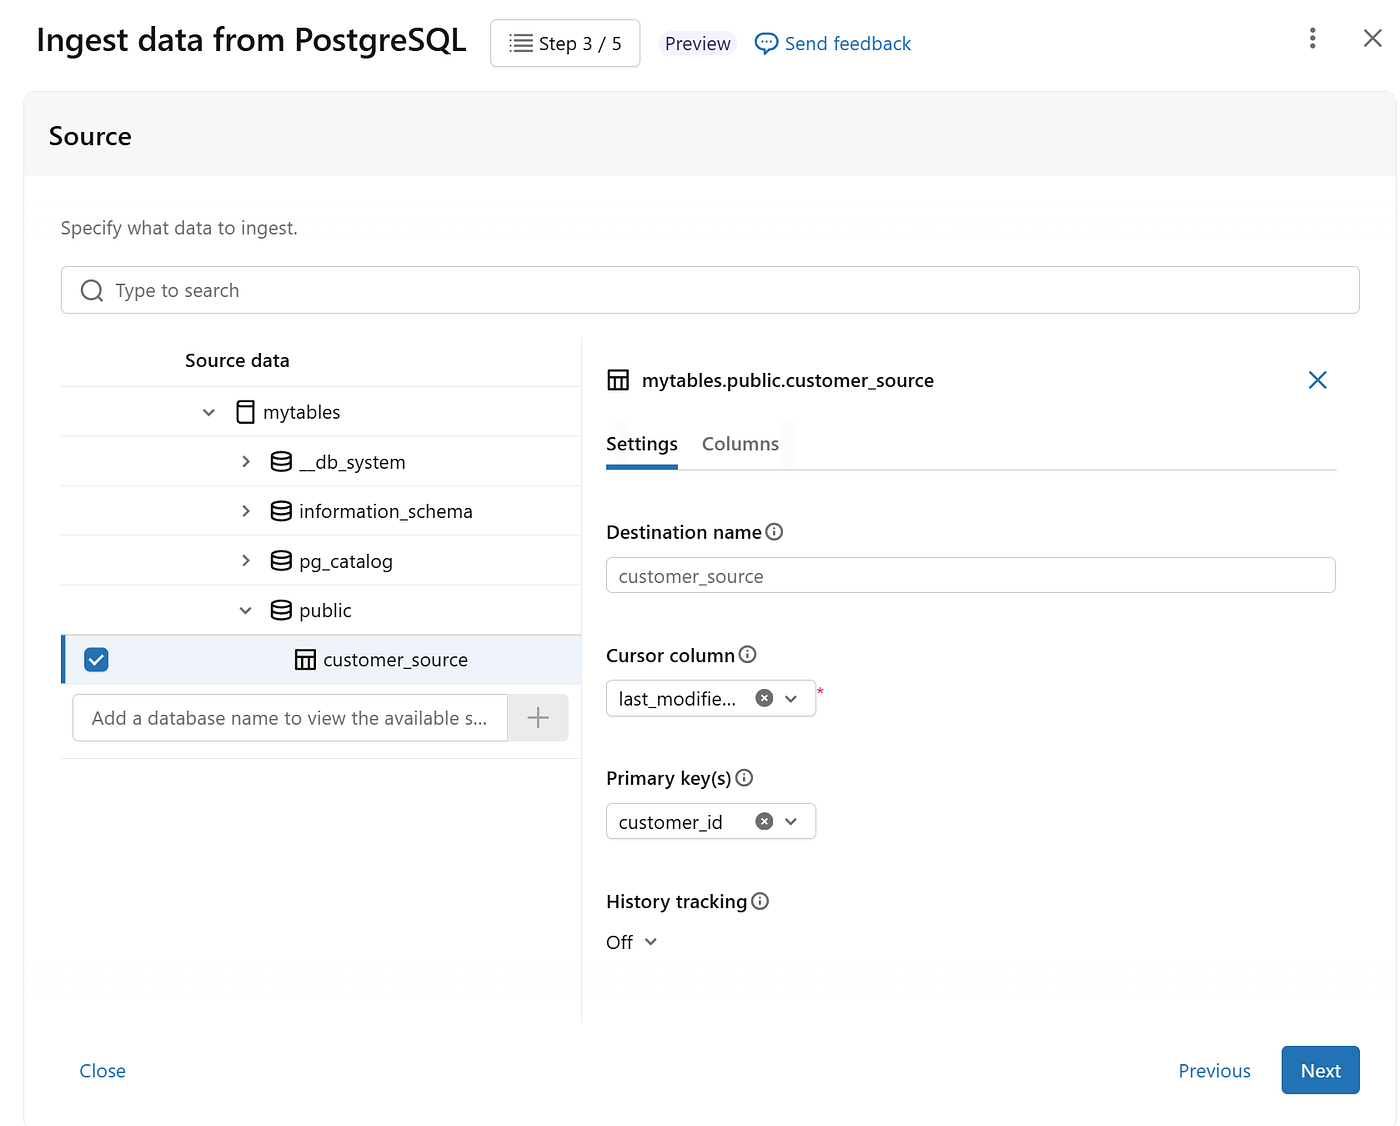Focus the Type to search field
Screen dimensions: 1400x1126
coord(710,290)
